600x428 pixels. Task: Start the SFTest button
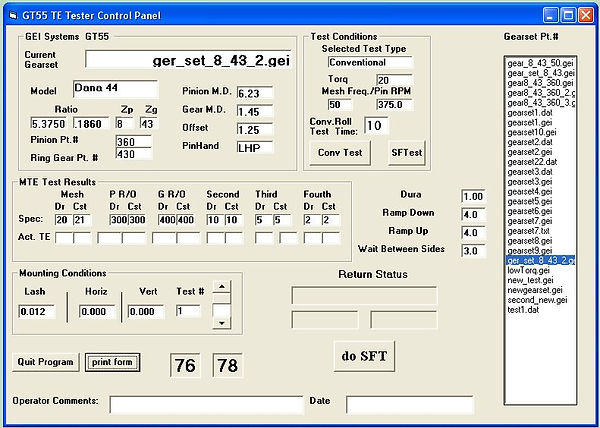point(406,153)
